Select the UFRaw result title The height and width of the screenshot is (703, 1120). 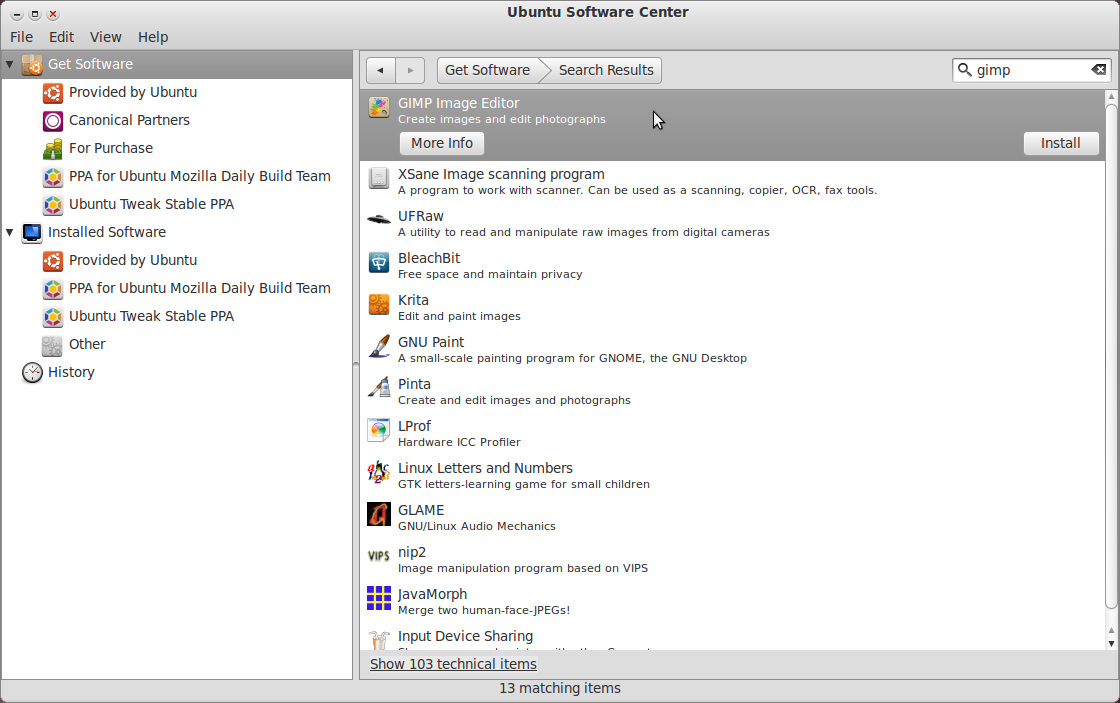pos(421,216)
